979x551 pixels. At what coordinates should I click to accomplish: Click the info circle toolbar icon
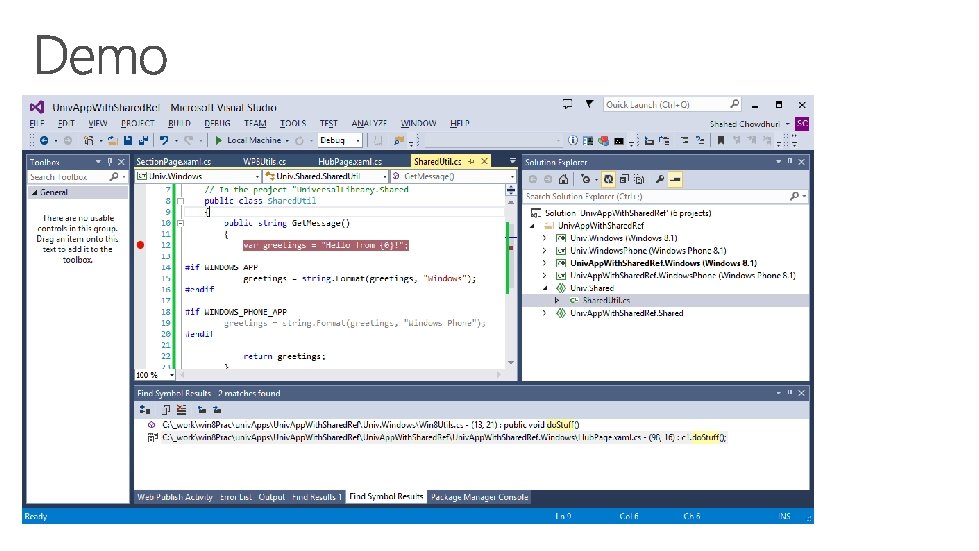coord(573,140)
